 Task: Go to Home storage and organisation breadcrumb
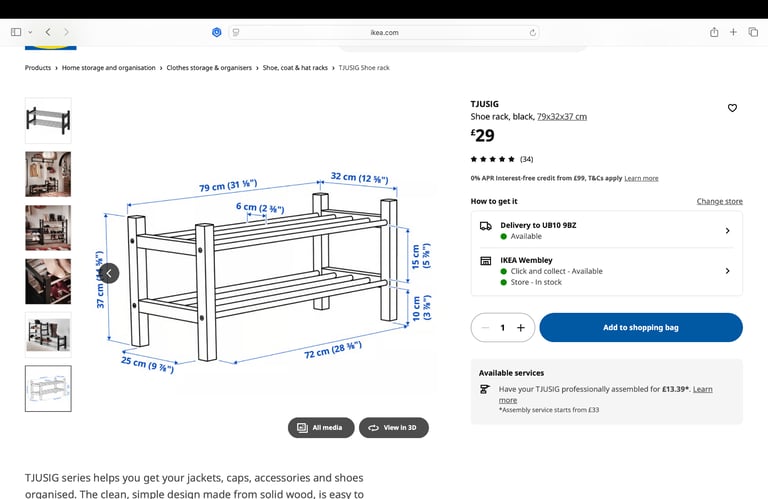coord(108,68)
